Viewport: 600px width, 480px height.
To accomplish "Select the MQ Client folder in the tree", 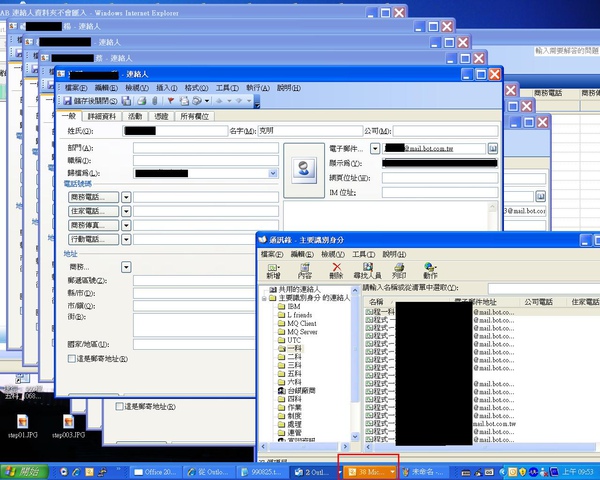I will click(x=297, y=323).
